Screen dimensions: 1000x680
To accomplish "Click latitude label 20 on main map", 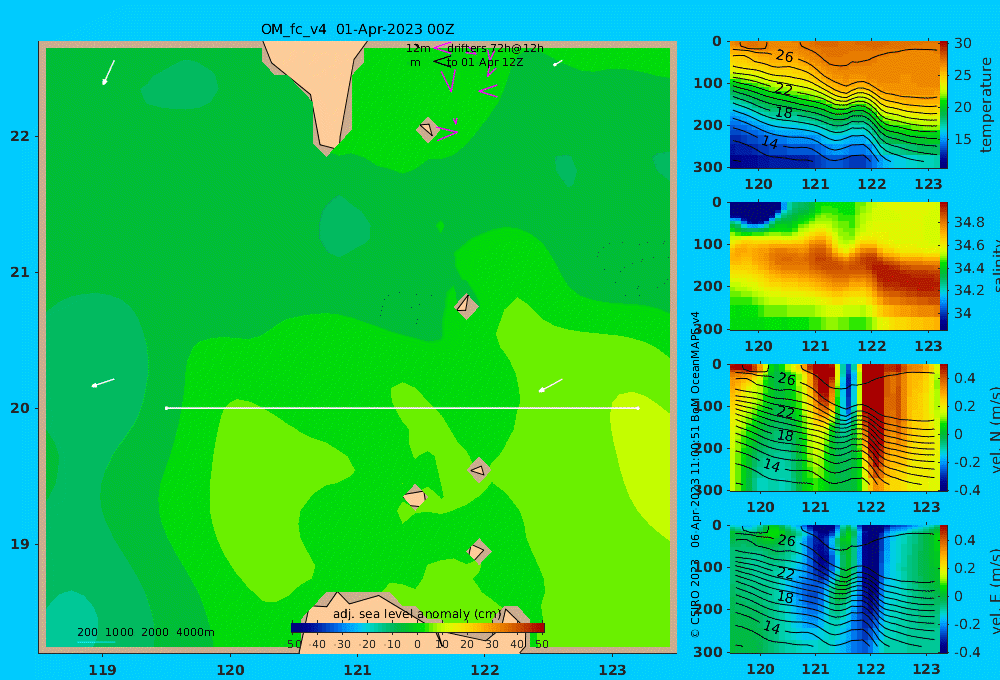I will click(x=20, y=408).
